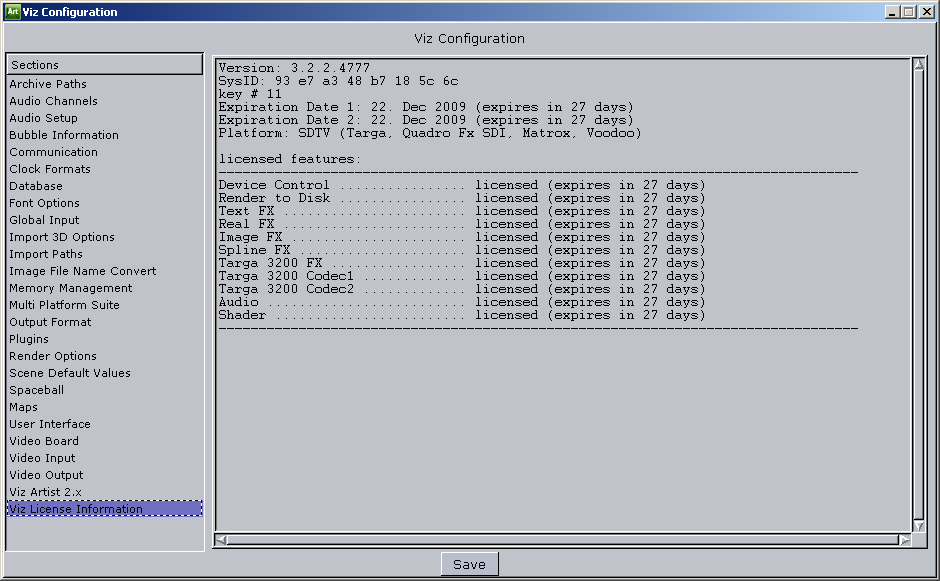Select the Plugins section
Viewport: 940px width, 581px height.
click(x=28, y=339)
